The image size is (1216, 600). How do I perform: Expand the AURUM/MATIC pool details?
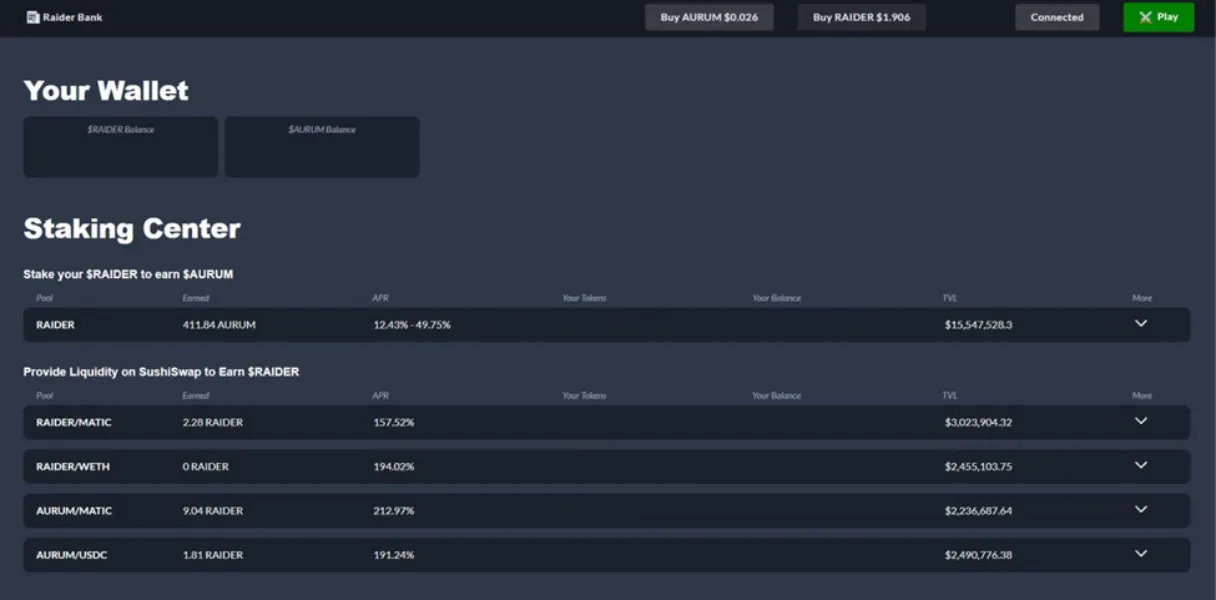[x=1140, y=510]
